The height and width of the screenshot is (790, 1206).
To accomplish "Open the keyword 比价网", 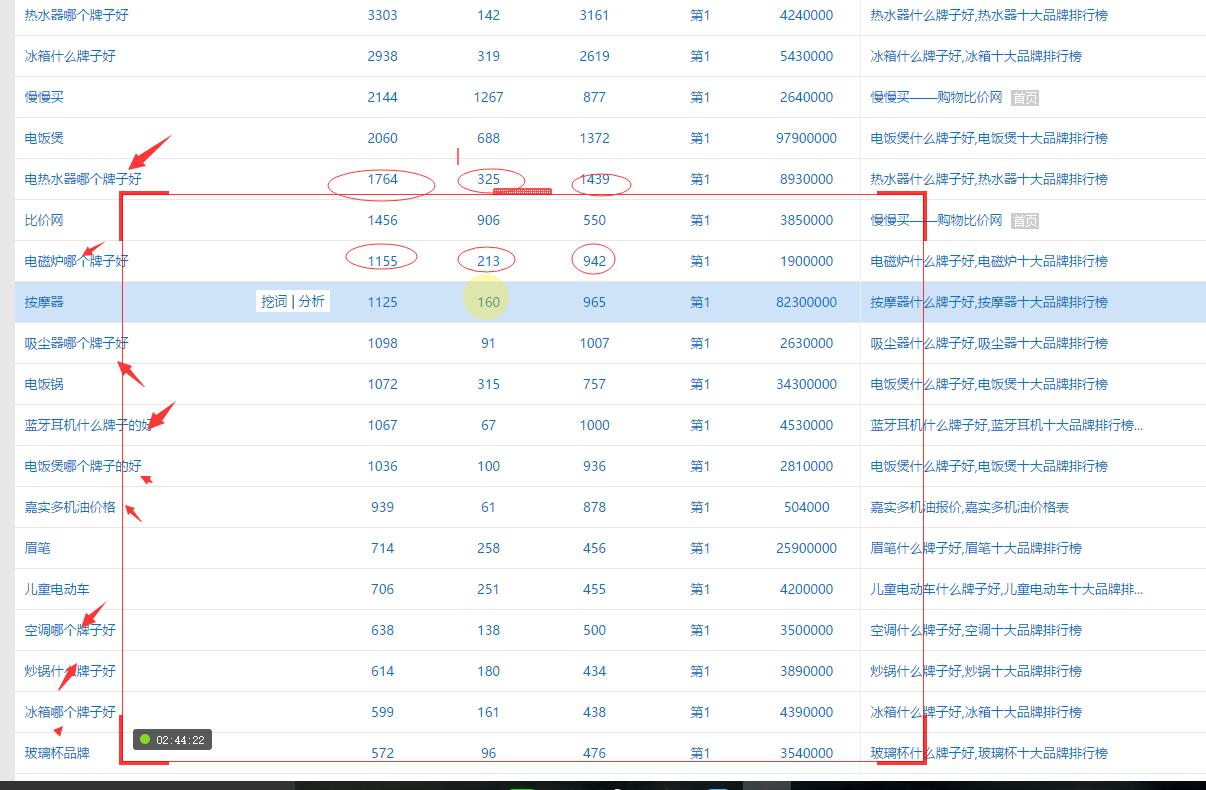I will click(x=45, y=220).
